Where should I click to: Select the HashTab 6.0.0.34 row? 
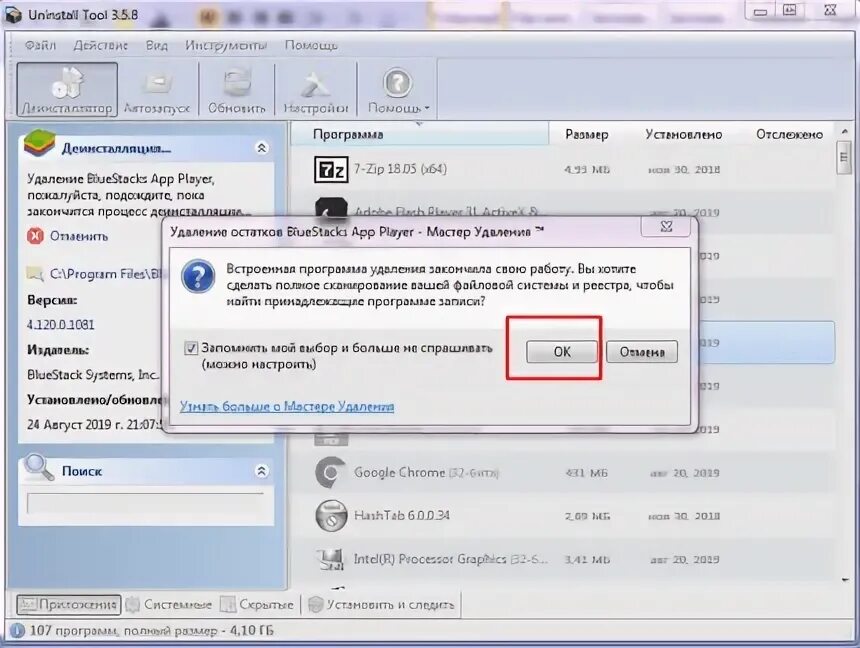point(562,516)
